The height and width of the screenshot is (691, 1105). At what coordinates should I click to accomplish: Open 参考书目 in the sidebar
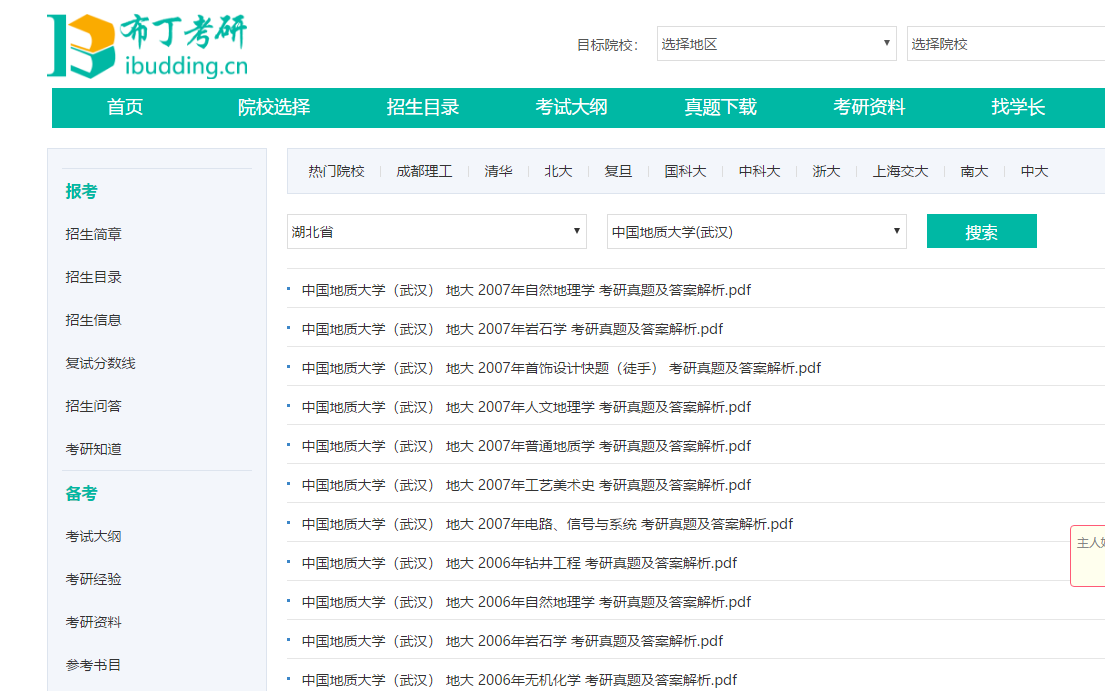94,665
